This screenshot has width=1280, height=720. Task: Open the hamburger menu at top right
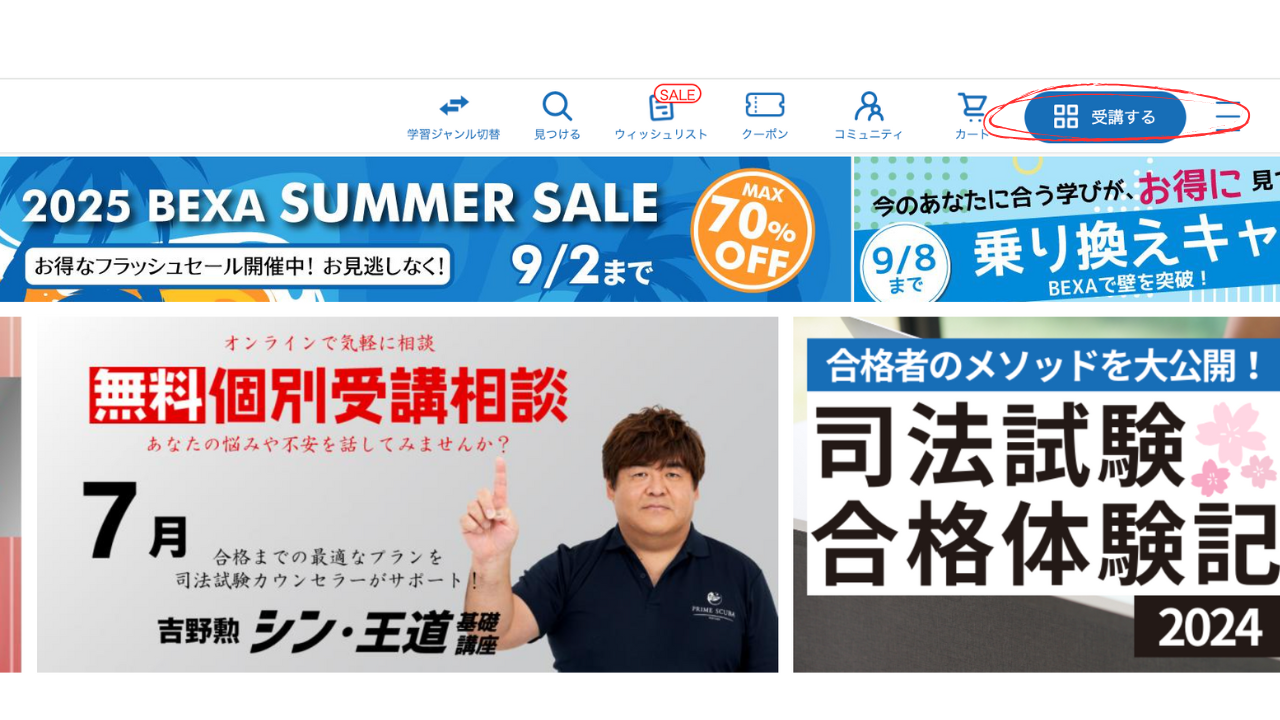coord(1228,117)
